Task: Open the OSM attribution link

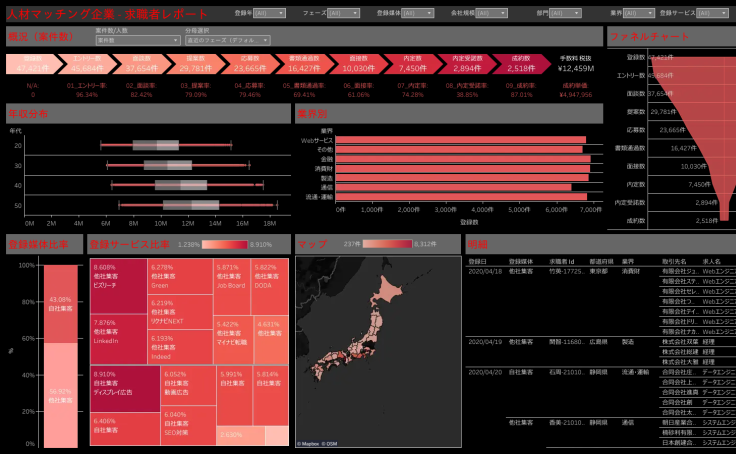Action: tap(332, 444)
